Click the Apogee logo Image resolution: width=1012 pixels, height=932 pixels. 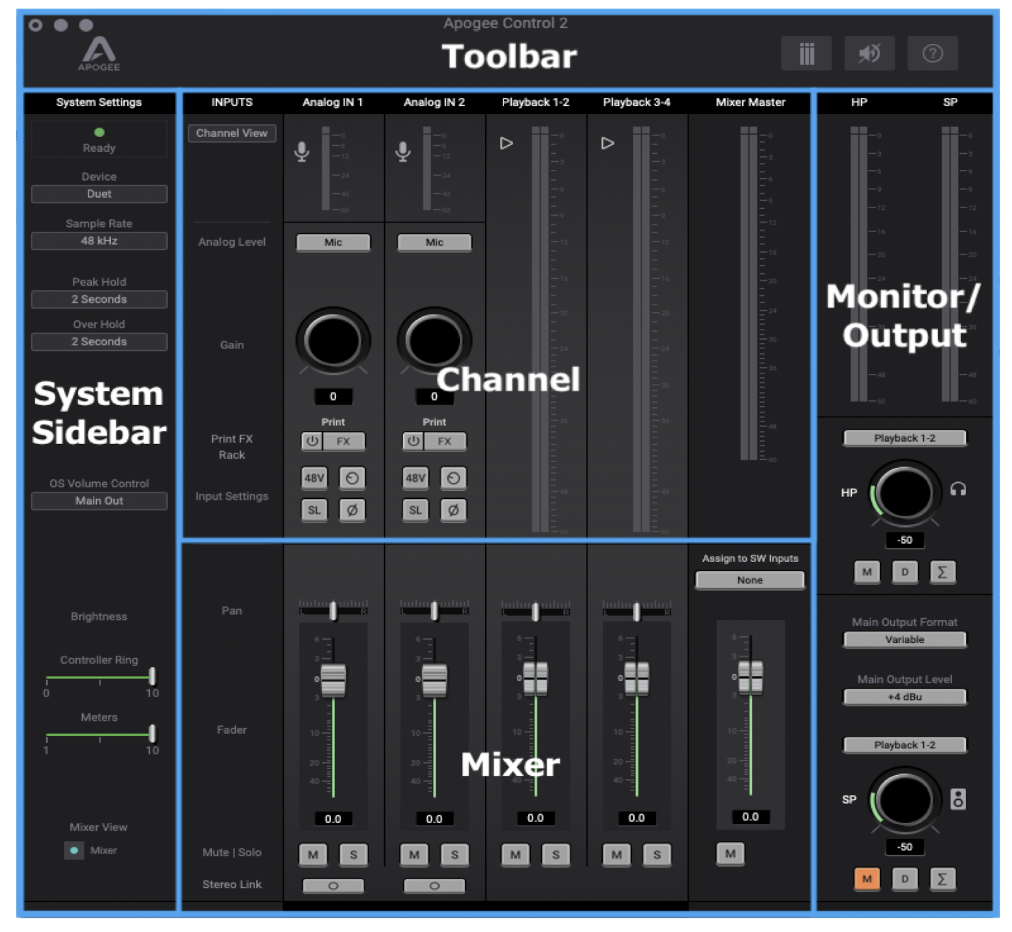[x=99, y=54]
